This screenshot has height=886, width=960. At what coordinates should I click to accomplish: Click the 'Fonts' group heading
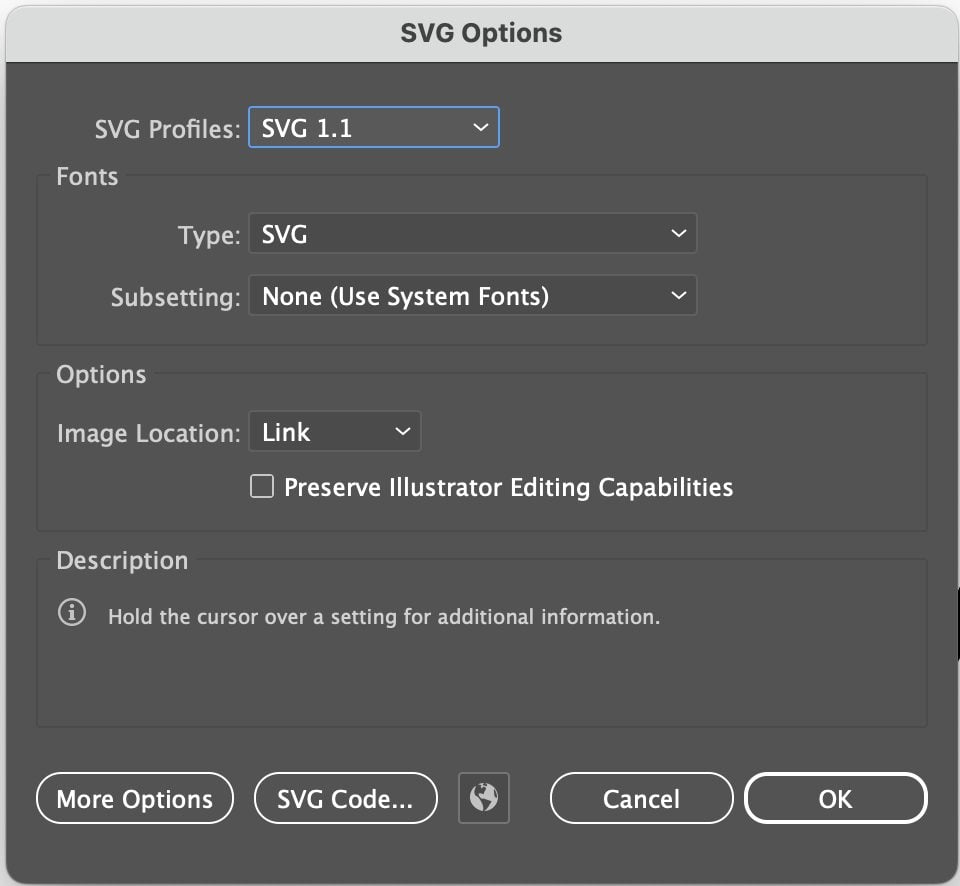[87, 176]
